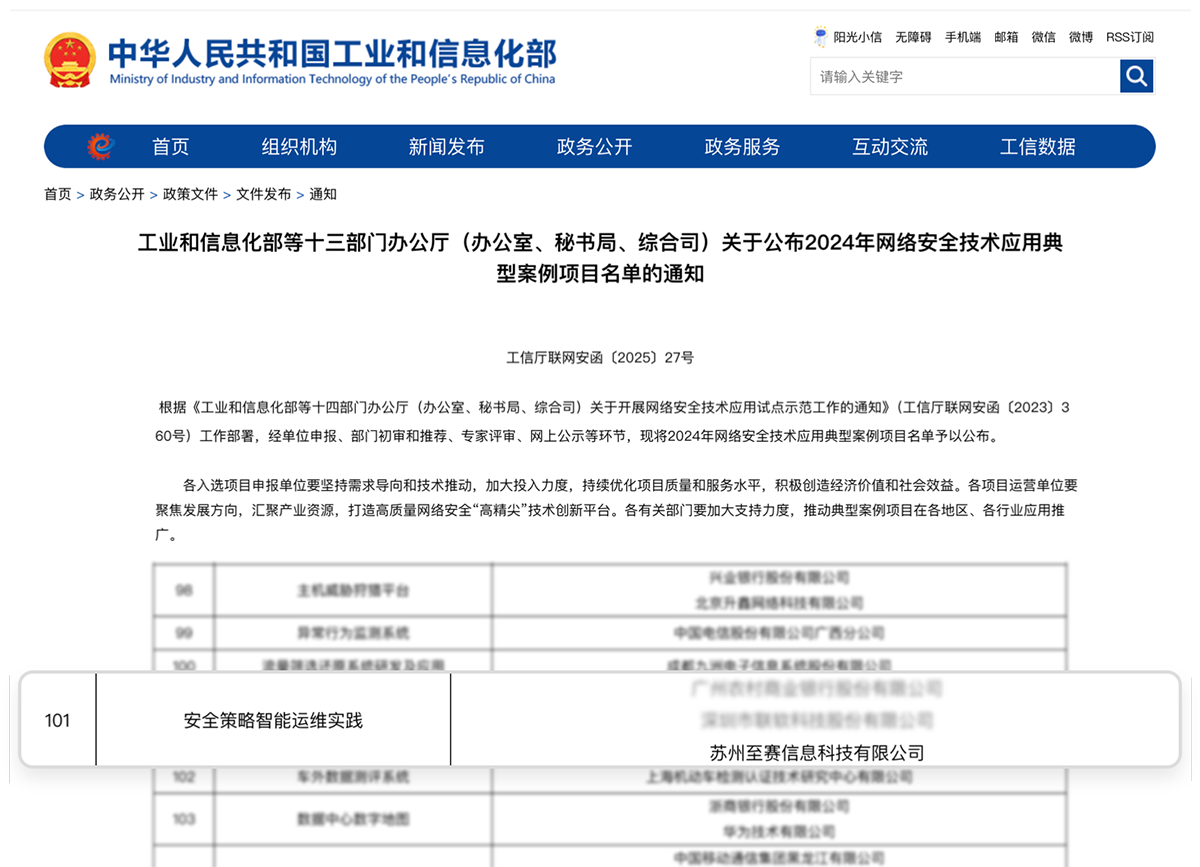Open the 工信数据 navigation item

[x=1037, y=147]
